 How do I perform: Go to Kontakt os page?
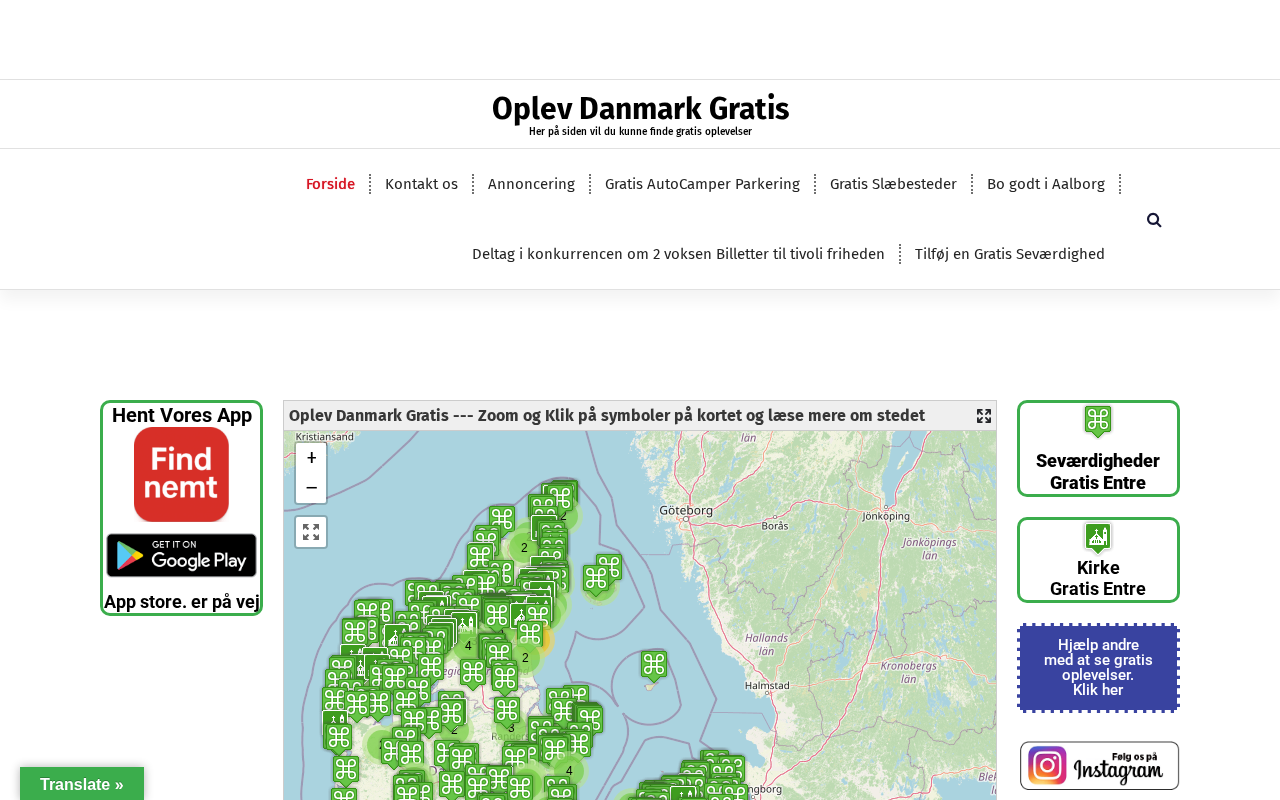pyautogui.click(x=421, y=184)
